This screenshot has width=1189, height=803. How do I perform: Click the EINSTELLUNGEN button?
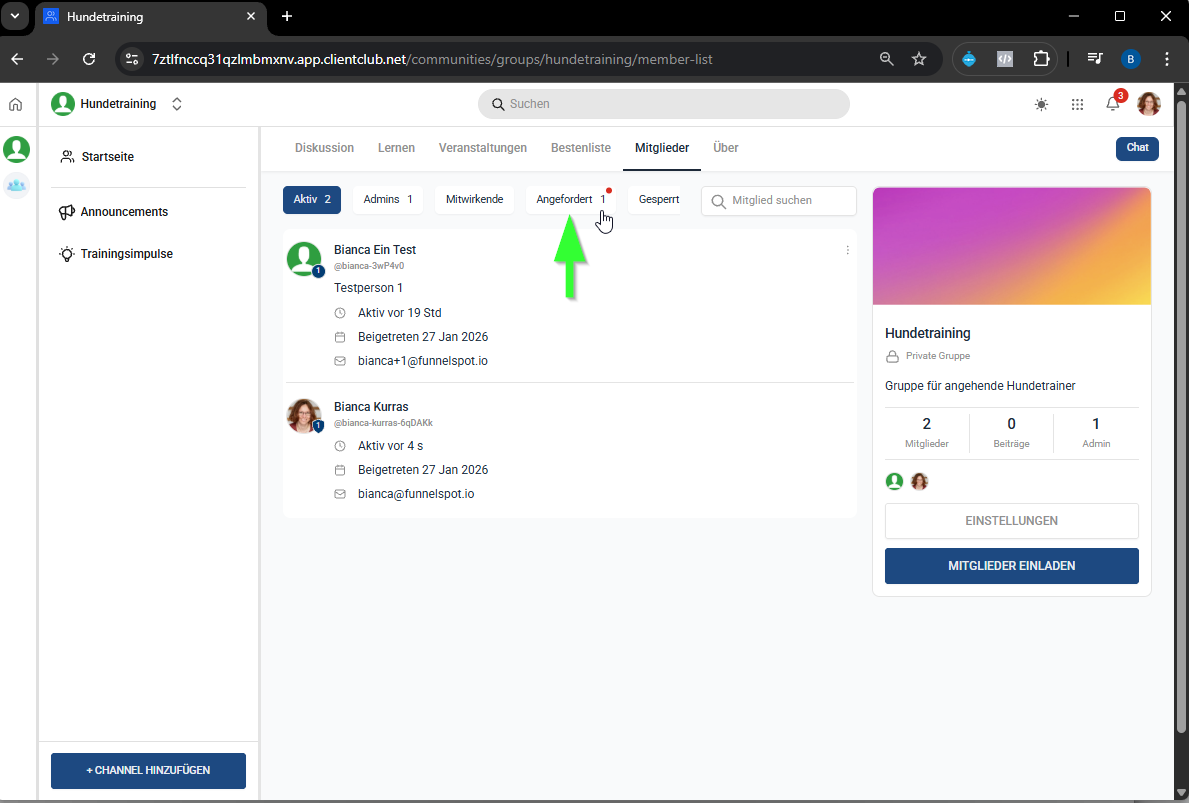coord(1012,521)
